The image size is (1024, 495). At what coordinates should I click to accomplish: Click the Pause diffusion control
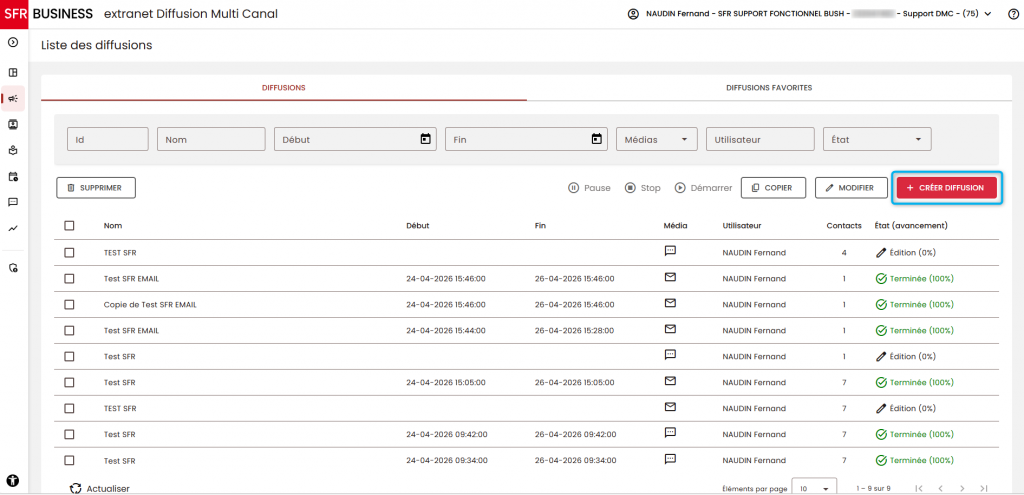[589, 188]
